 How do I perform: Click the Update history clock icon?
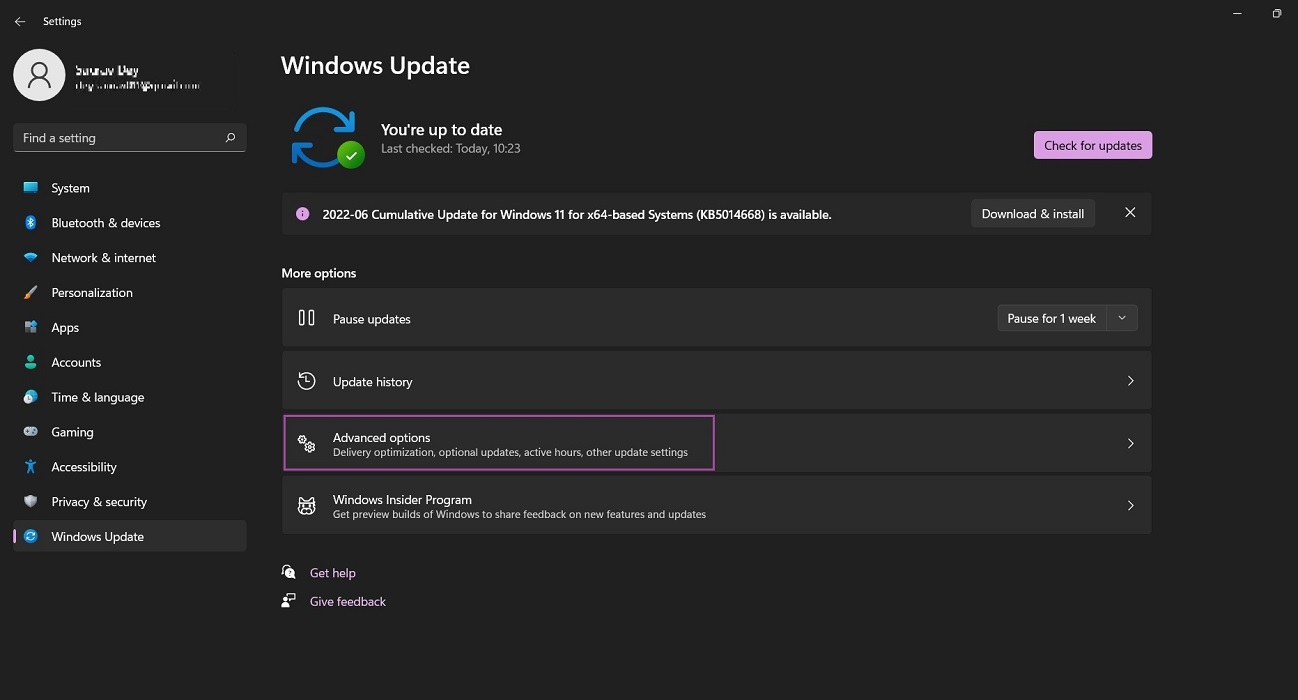pyautogui.click(x=306, y=381)
